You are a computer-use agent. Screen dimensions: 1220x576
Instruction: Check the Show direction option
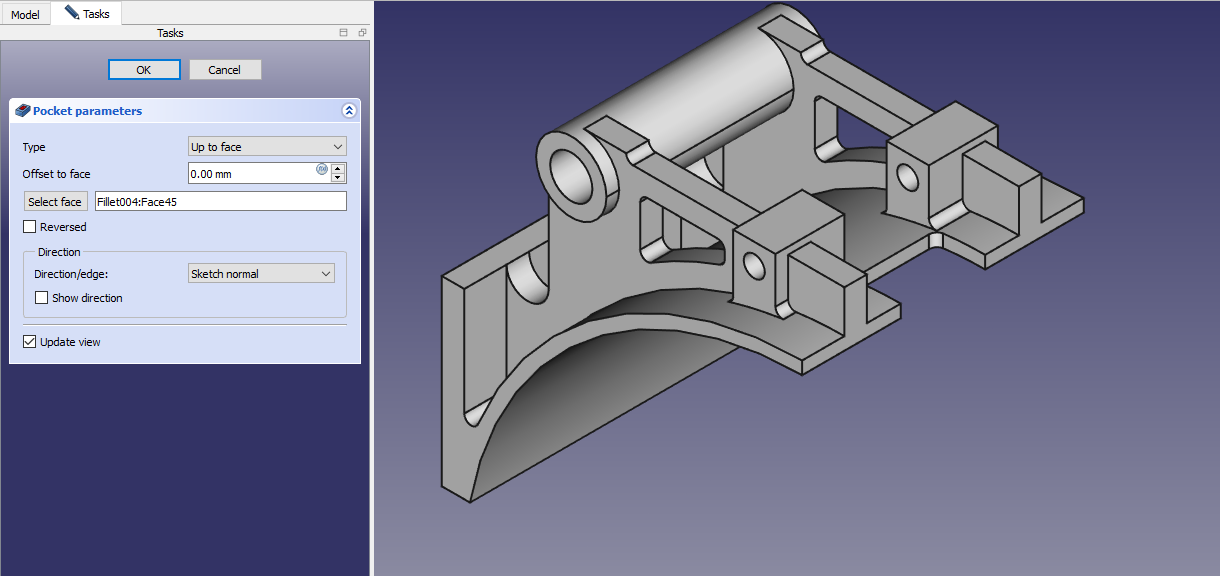click(x=42, y=298)
